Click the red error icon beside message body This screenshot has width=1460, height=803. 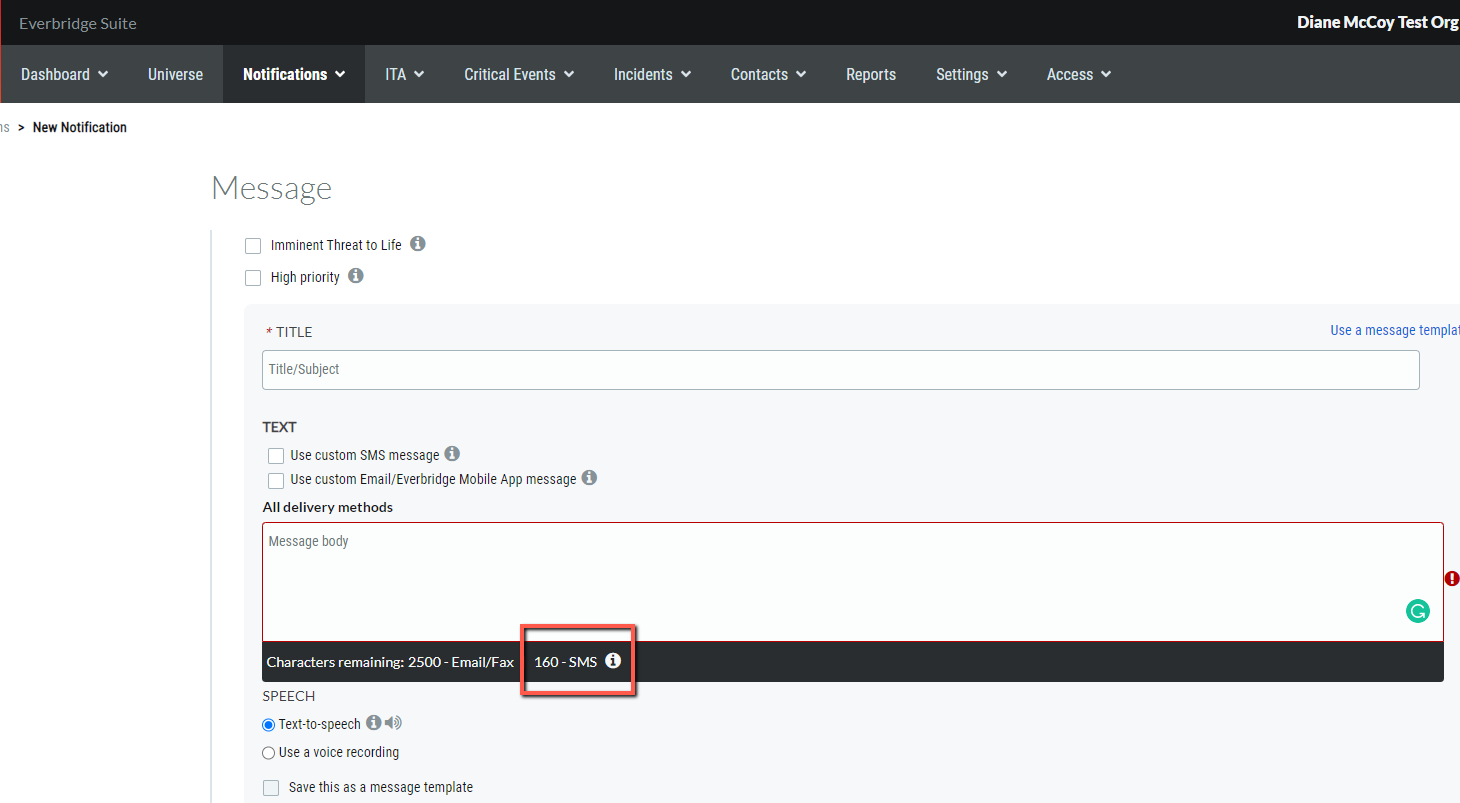coord(1452,579)
